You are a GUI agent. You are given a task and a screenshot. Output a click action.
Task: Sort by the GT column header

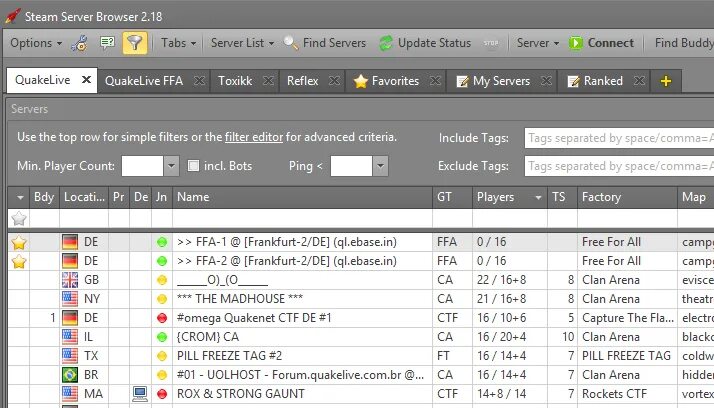[453, 197]
